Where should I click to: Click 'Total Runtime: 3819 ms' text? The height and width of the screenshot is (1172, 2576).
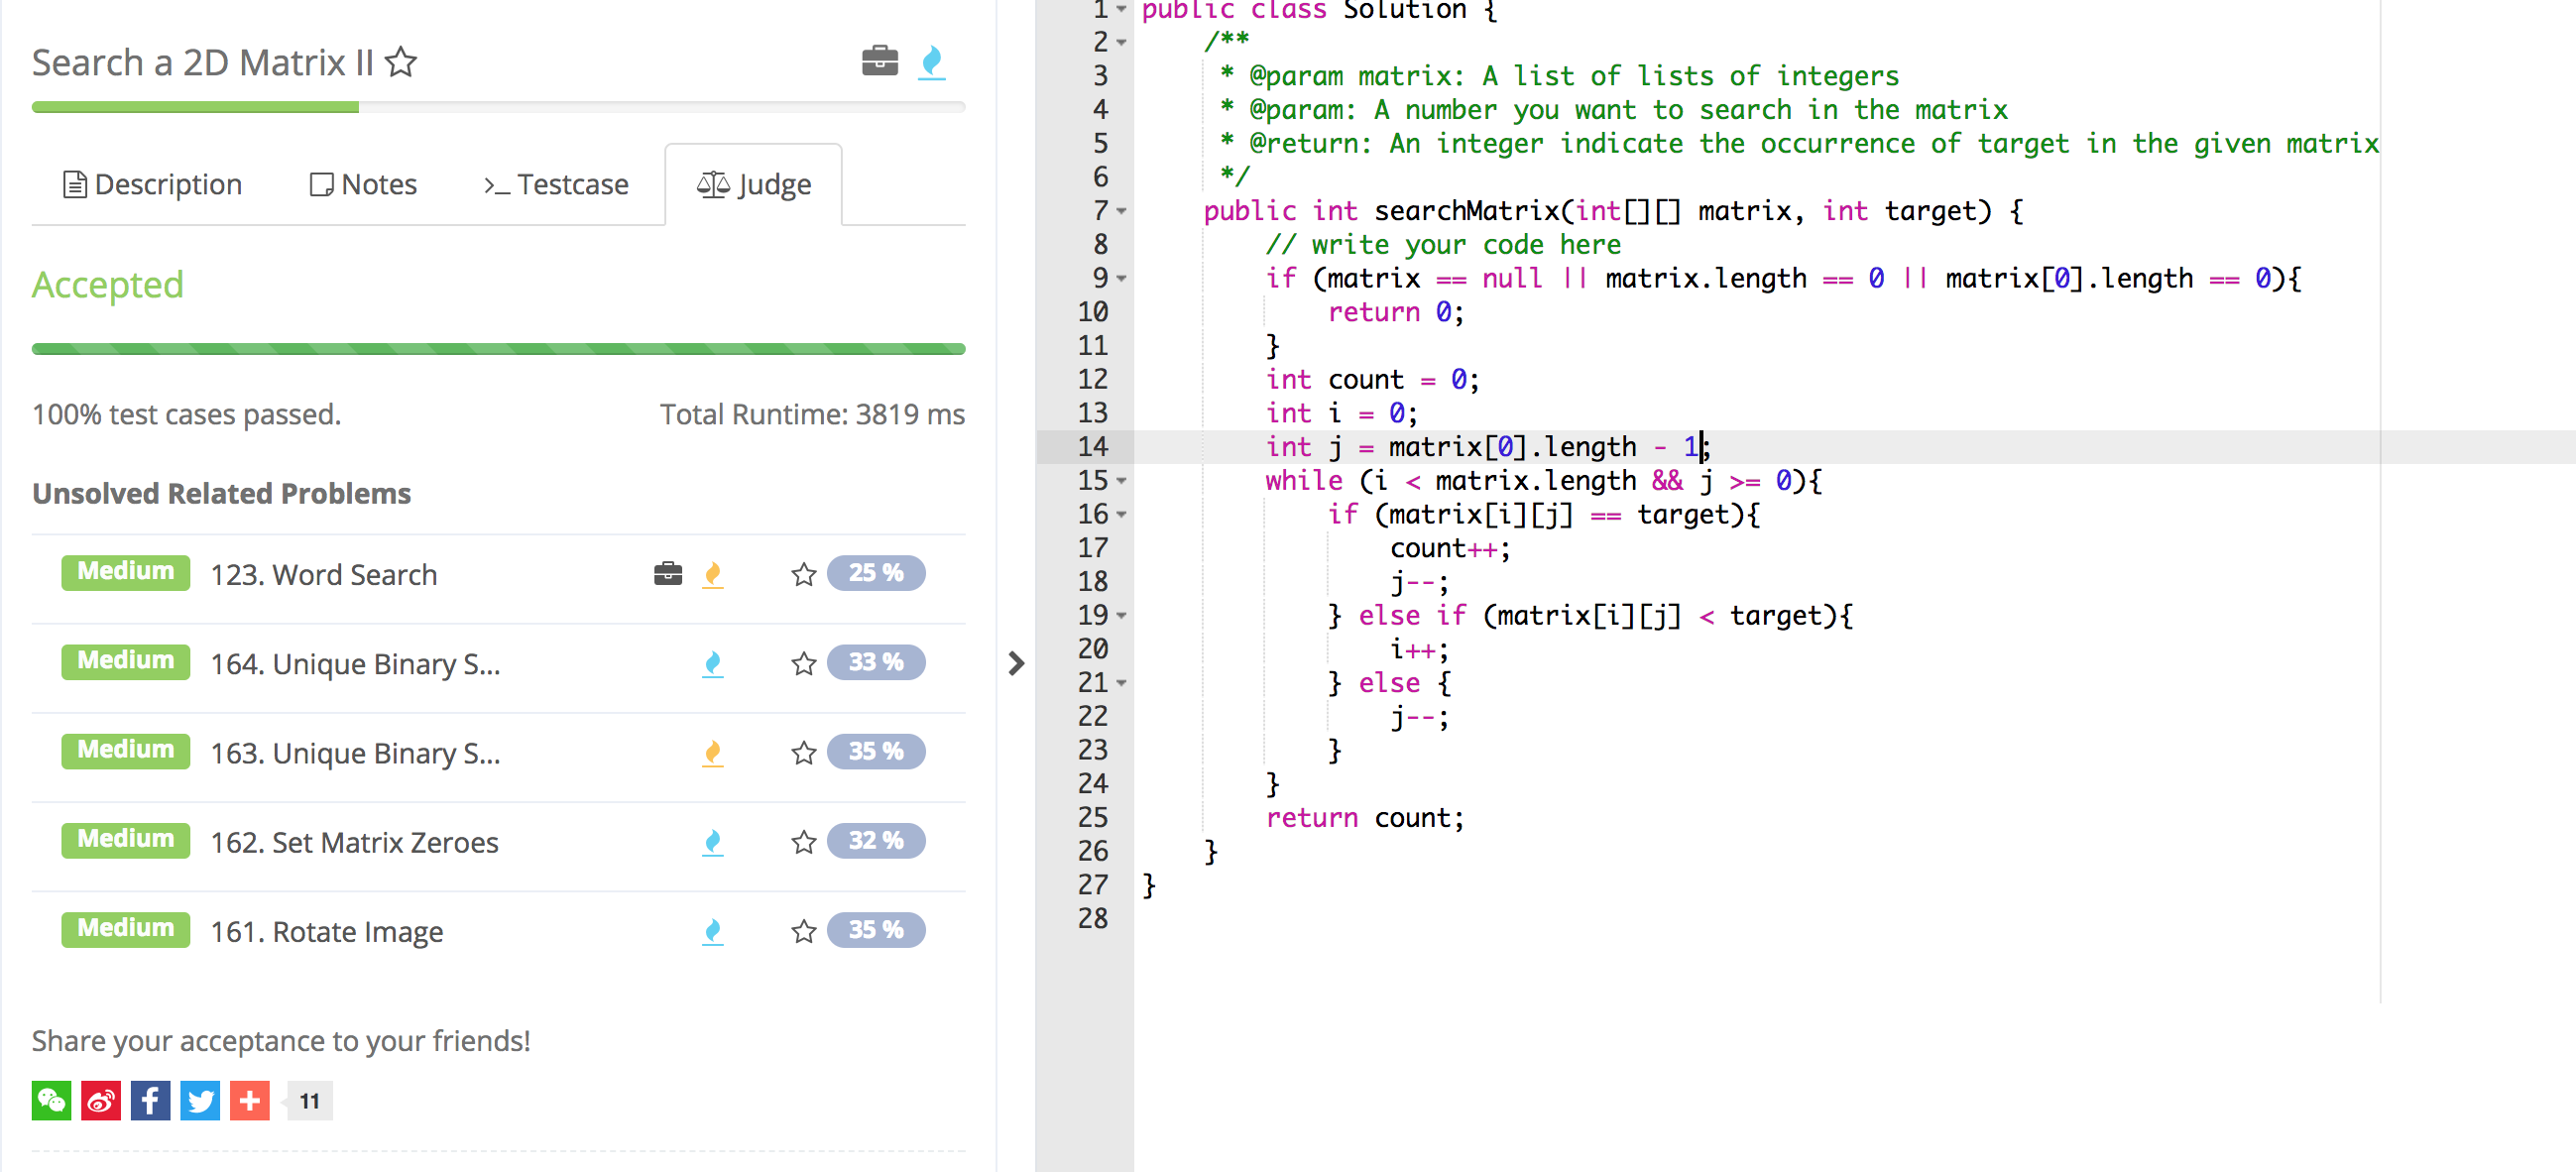pos(812,414)
